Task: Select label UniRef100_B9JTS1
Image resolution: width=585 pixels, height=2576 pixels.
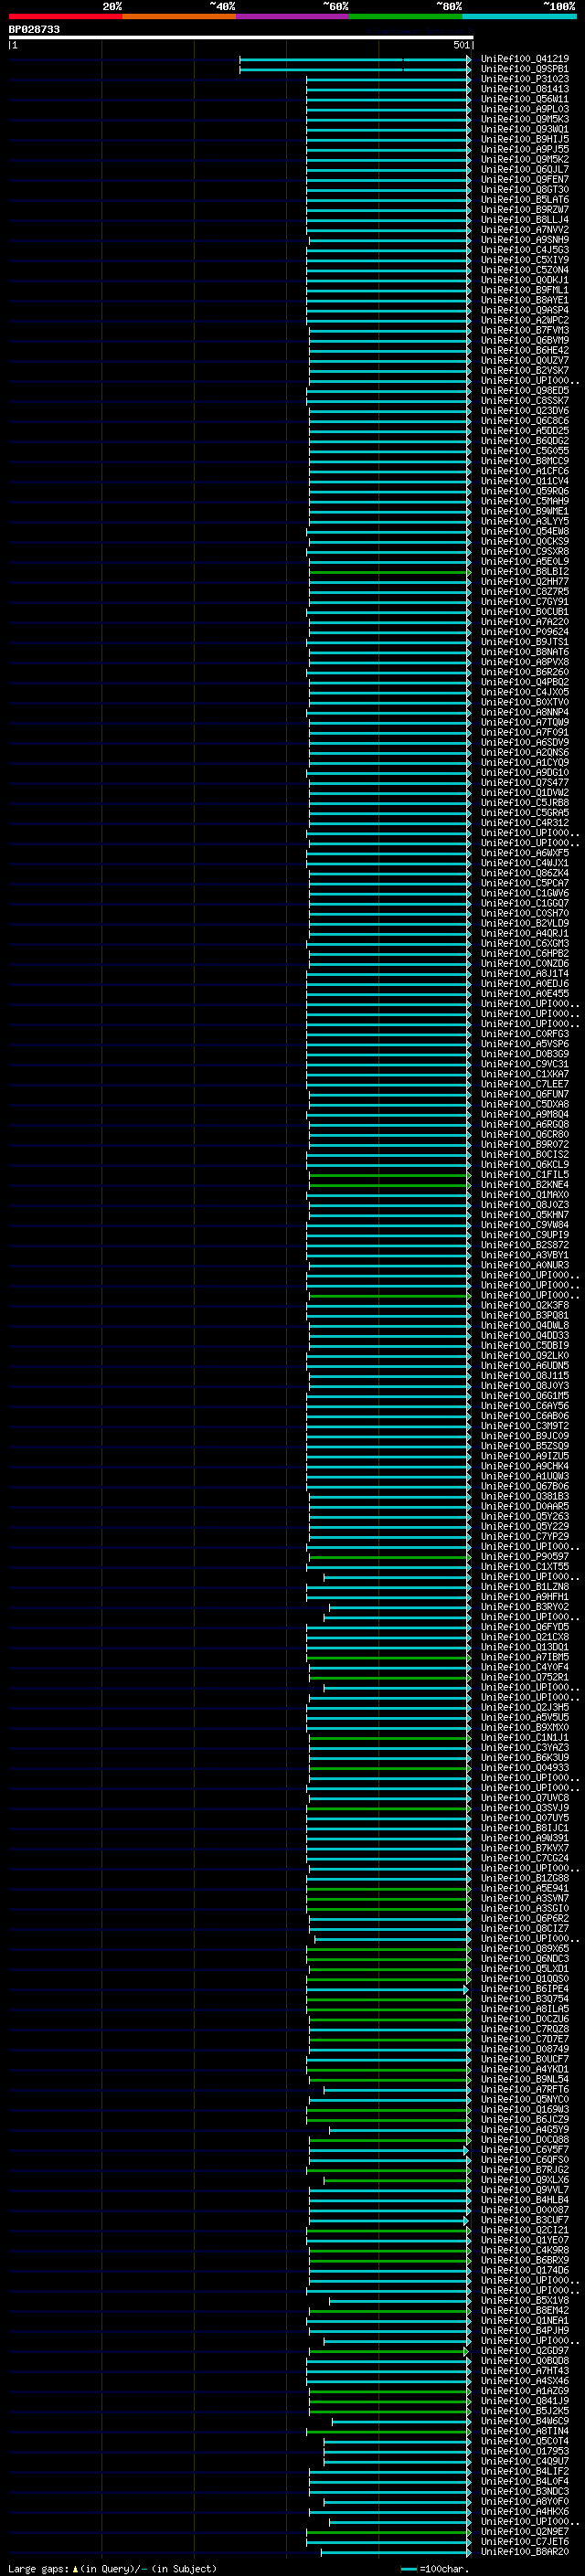Action: (x=525, y=642)
